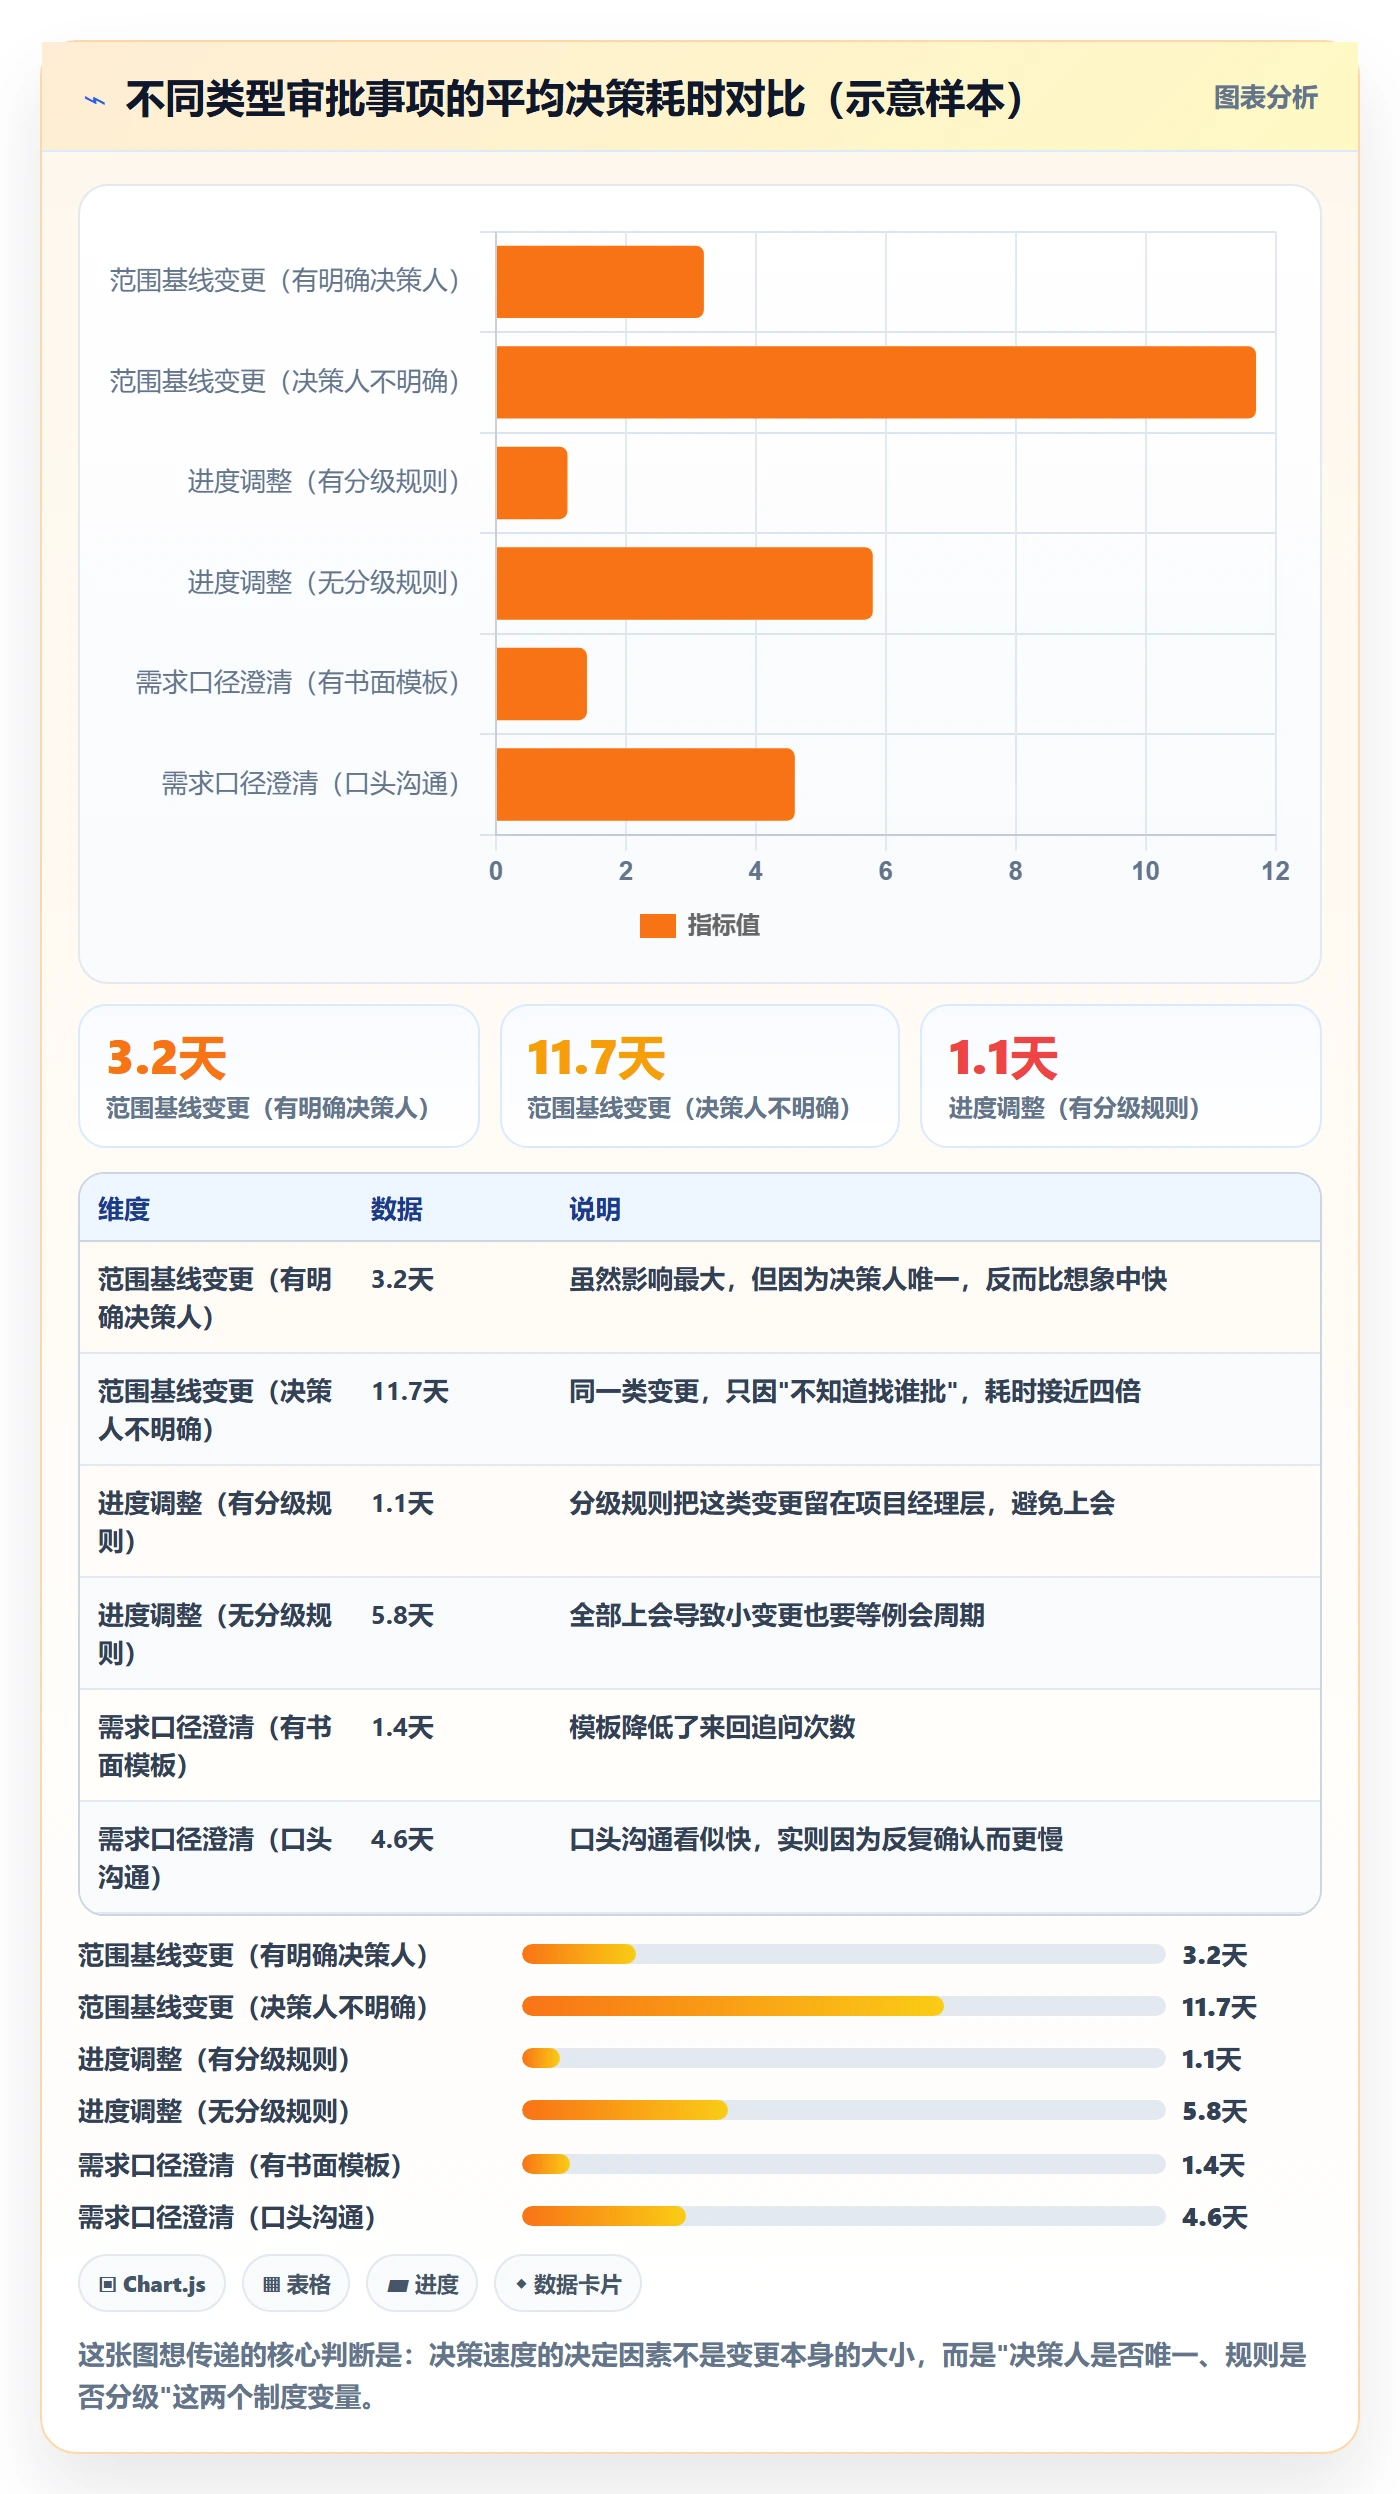
Task: Click the 5.8天 value beside progress bar
Action: (1214, 2111)
